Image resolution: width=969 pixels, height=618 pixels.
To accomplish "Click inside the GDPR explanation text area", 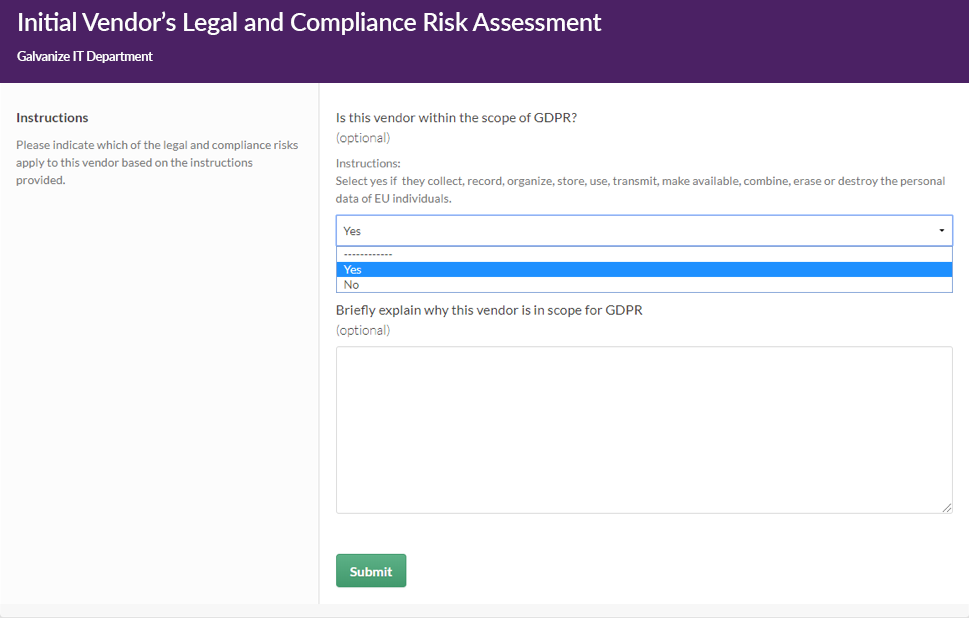I will point(644,430).
